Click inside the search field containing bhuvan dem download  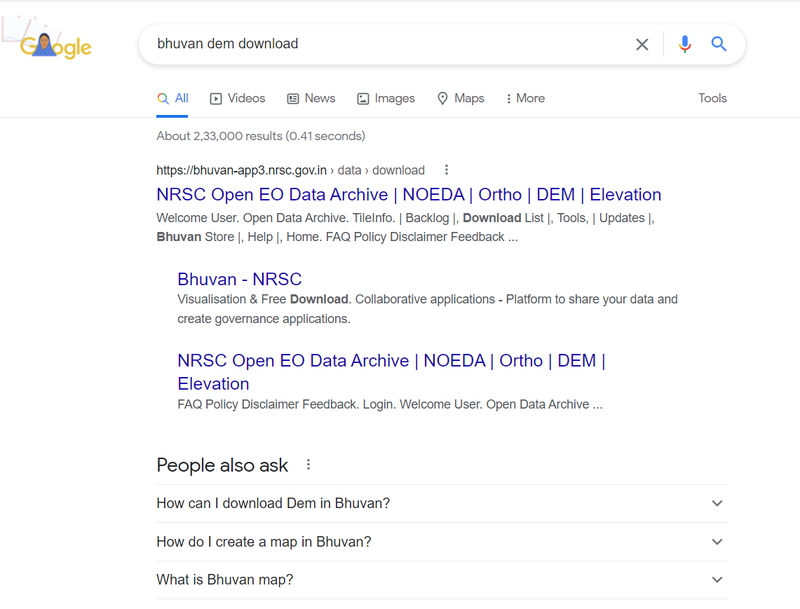(388, 44)
